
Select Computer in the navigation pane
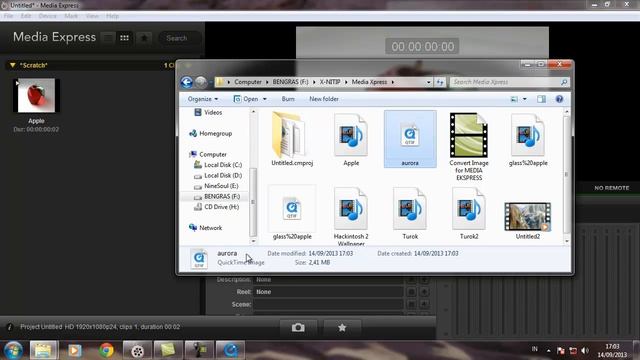208,154
